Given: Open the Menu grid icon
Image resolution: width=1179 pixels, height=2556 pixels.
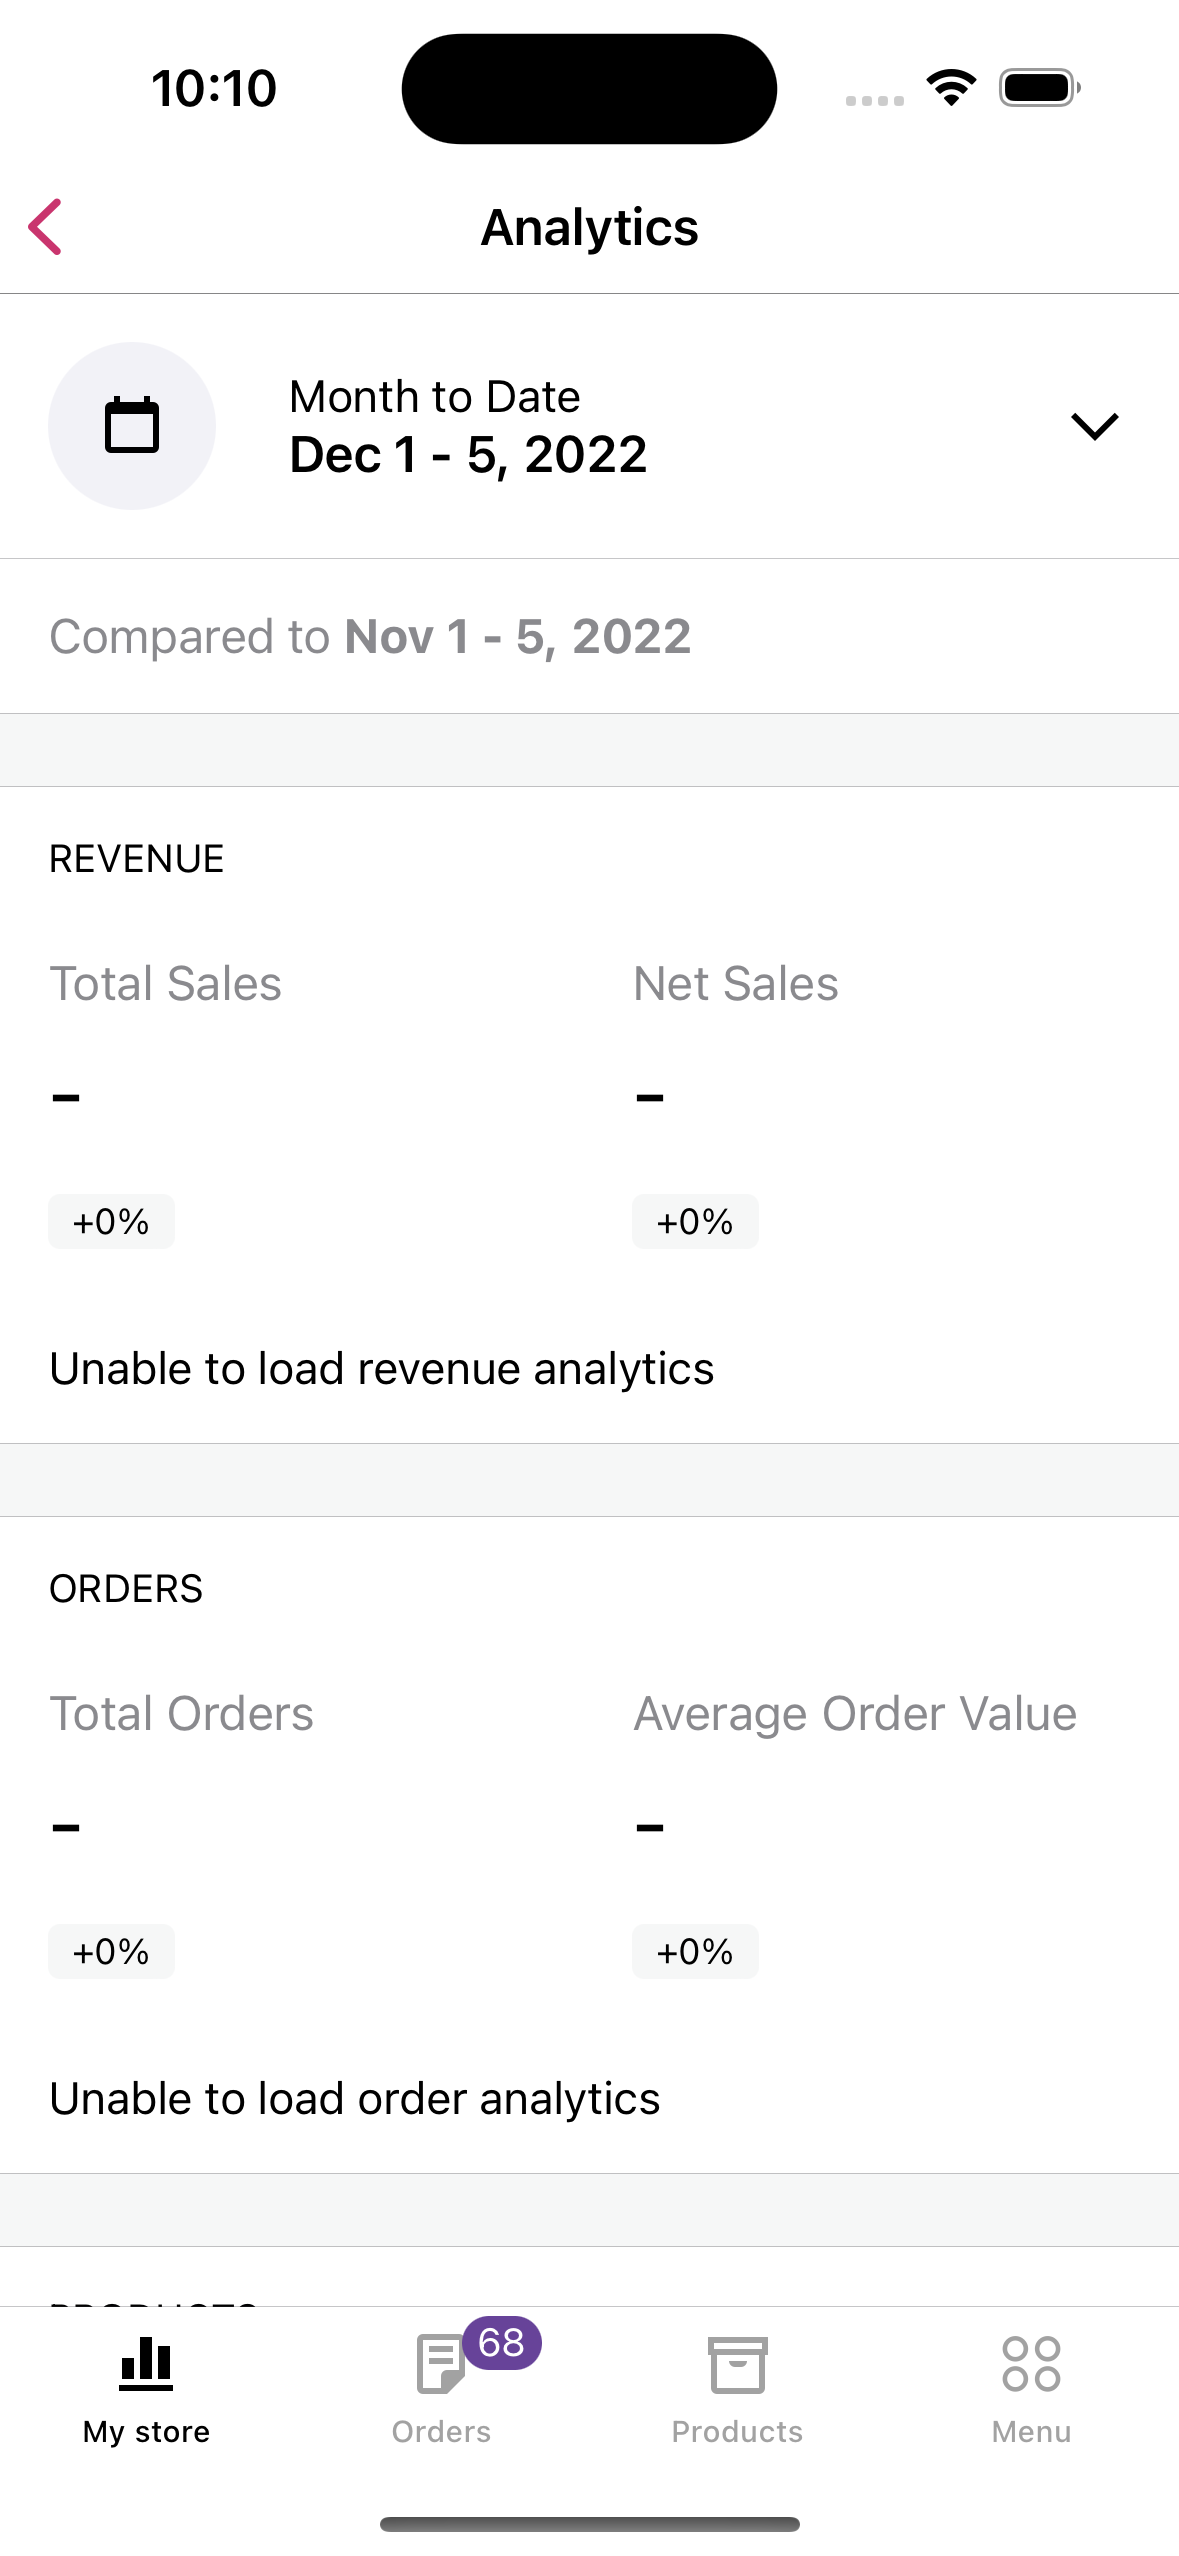Looking at the screenshot, I should [1031, 2364].
